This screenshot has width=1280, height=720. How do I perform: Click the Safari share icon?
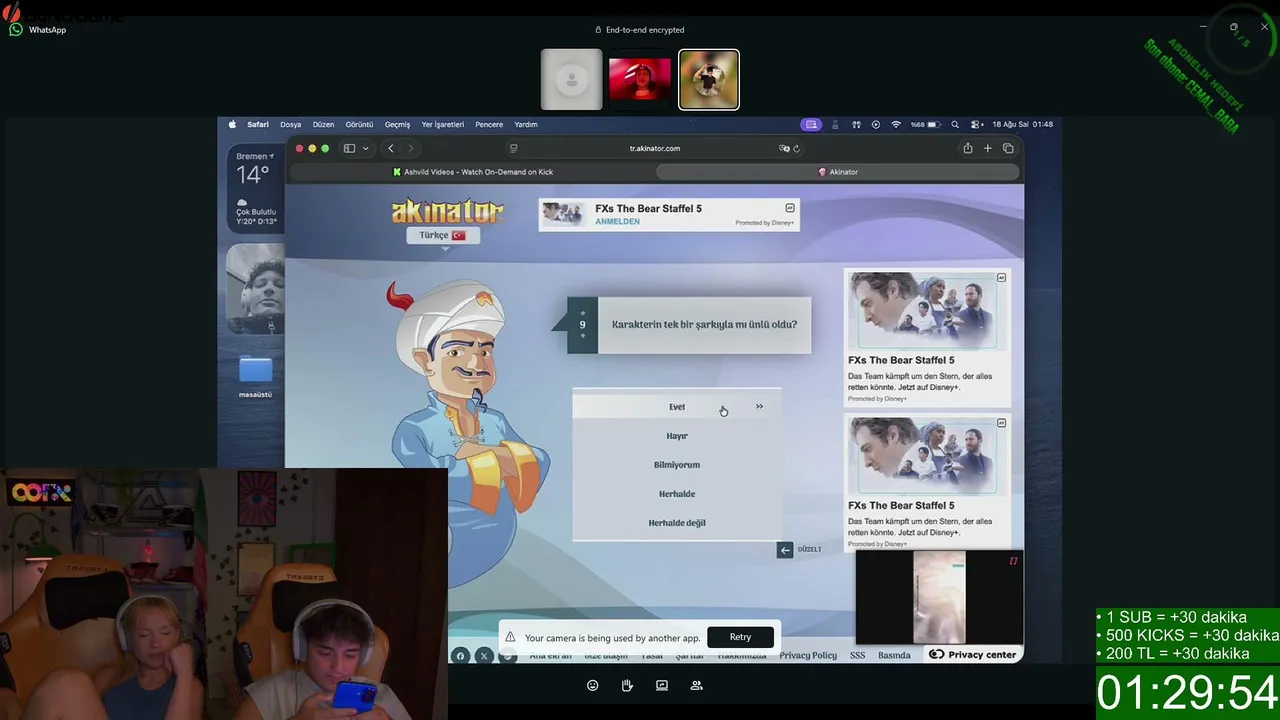coord(967,149)
